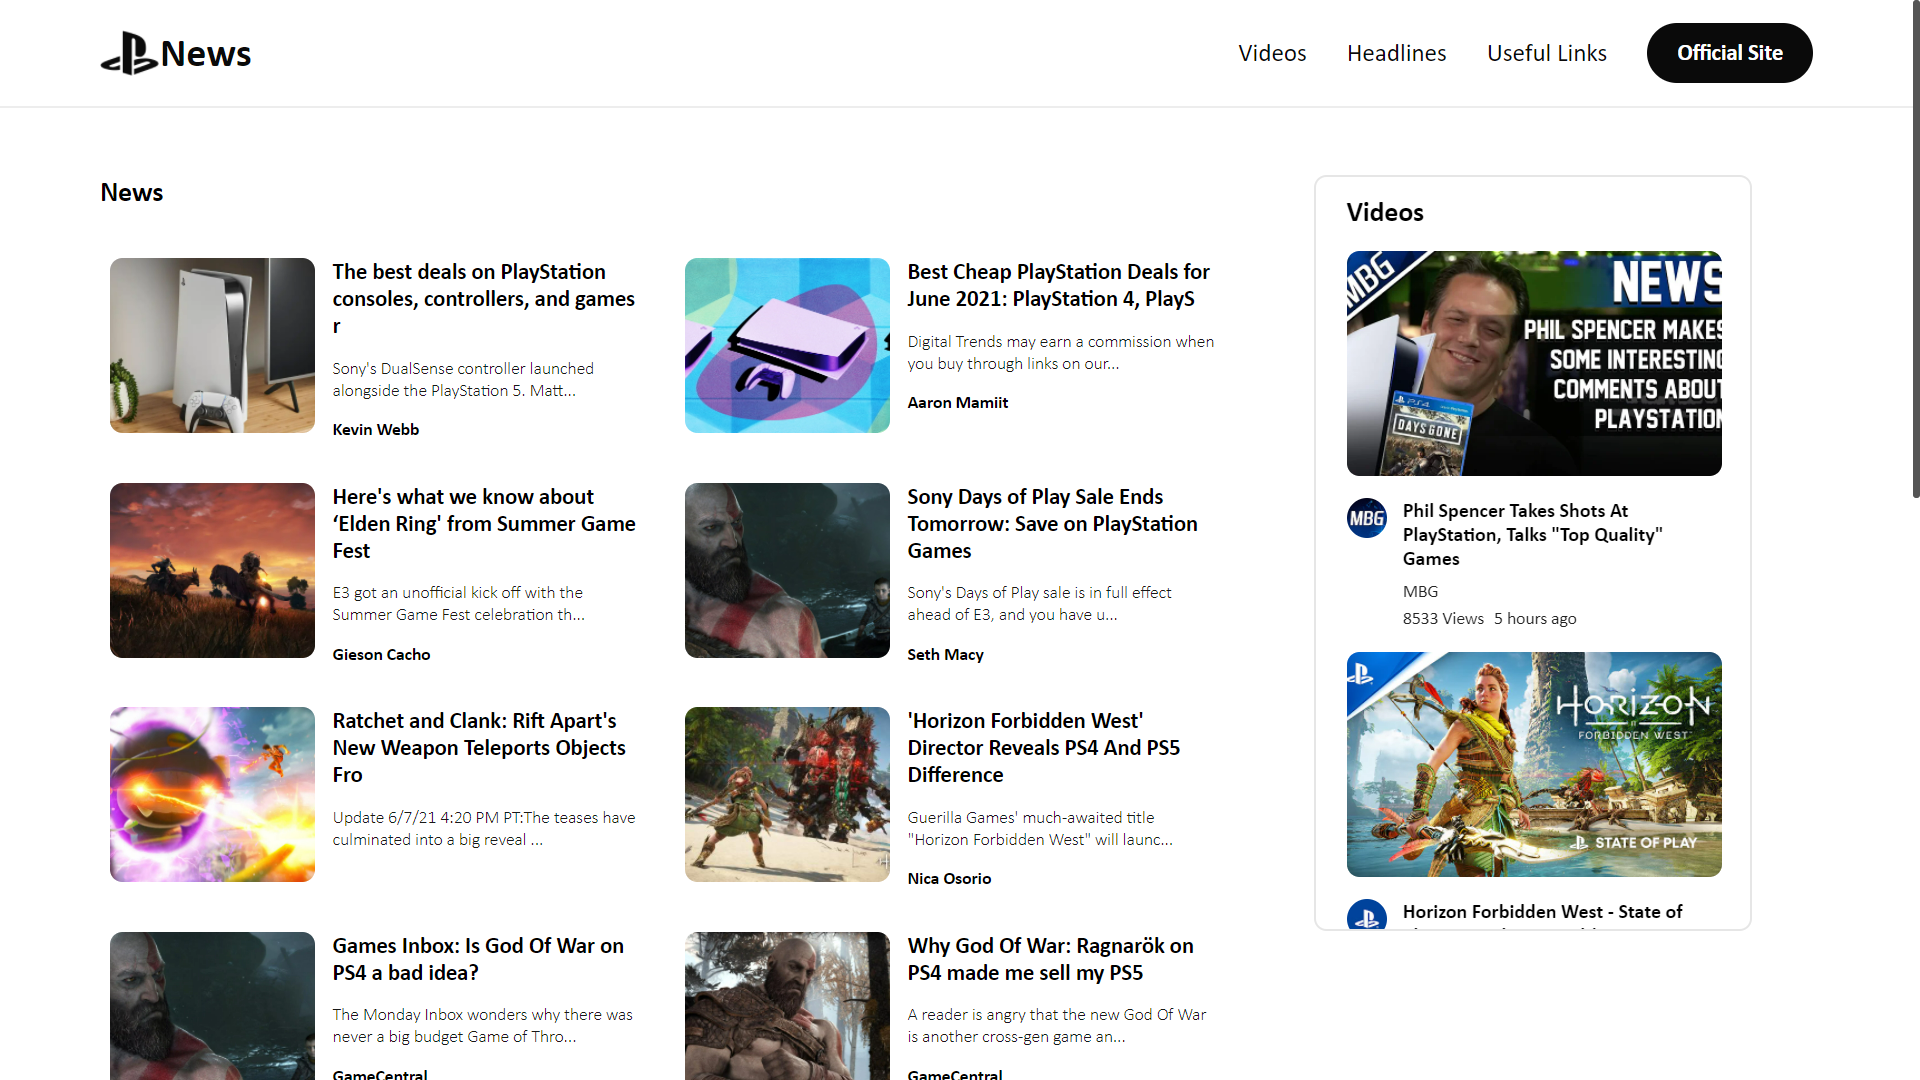Screen dimensions: 1920x1080
Task: Open the Elden Ring article thumbnail
Action: pos(212,570)
